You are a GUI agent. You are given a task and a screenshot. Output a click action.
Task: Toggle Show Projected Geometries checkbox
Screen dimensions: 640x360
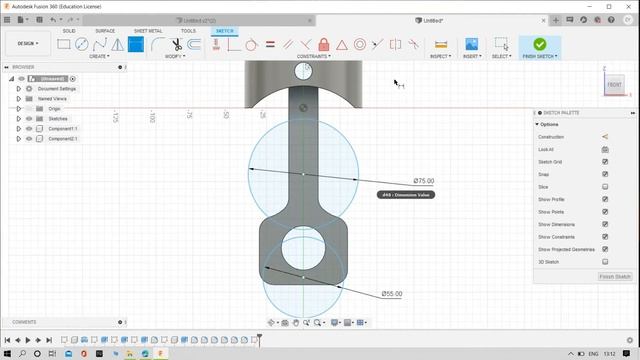pyautogui.click(x=605, y=249)
